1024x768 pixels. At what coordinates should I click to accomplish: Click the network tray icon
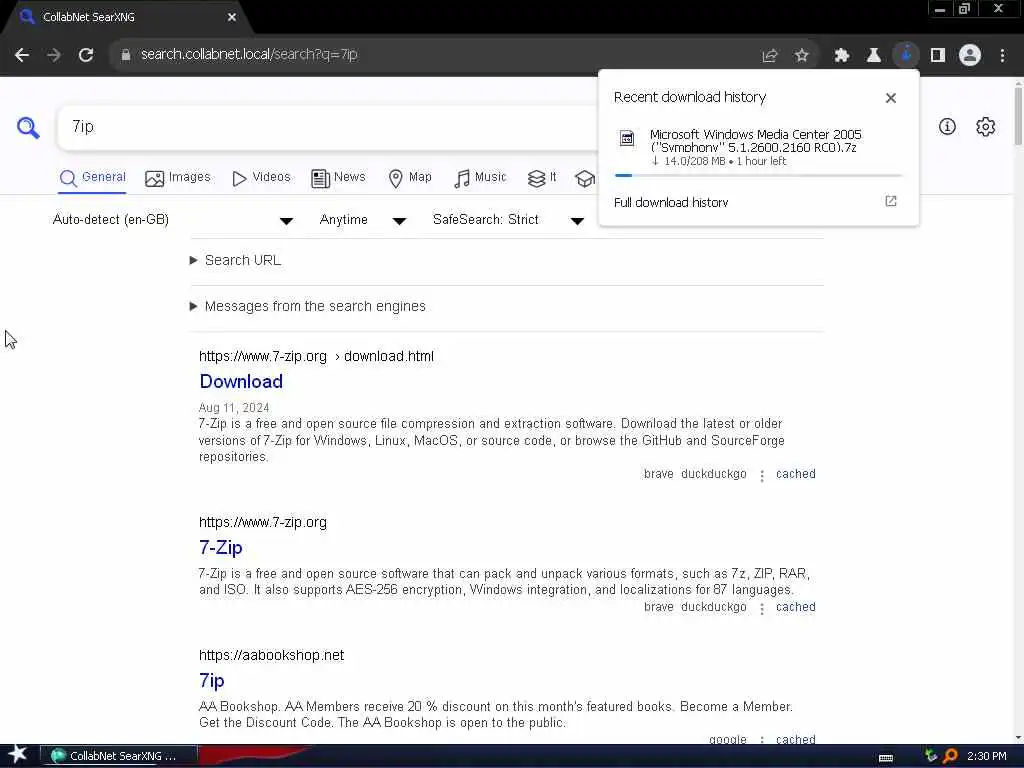coord(931,756)
